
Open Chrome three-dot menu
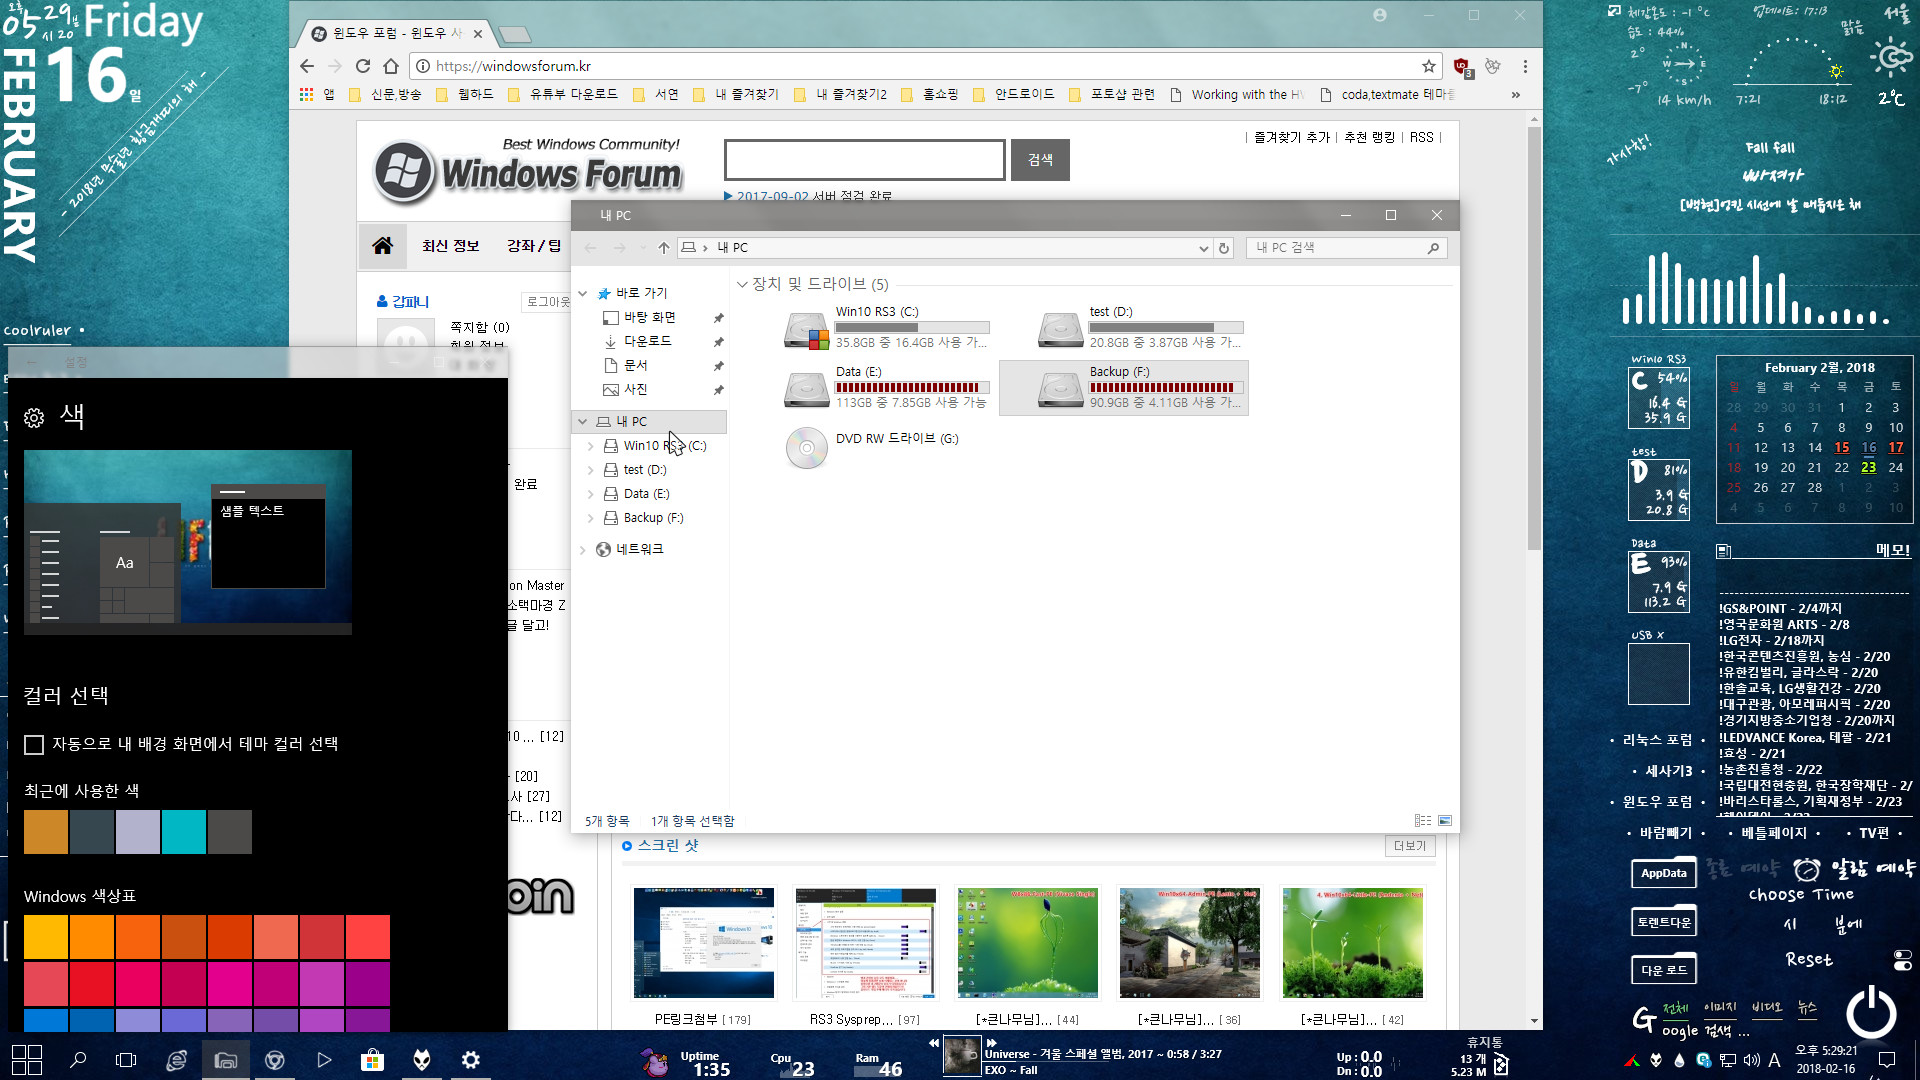pos(1525,66)
